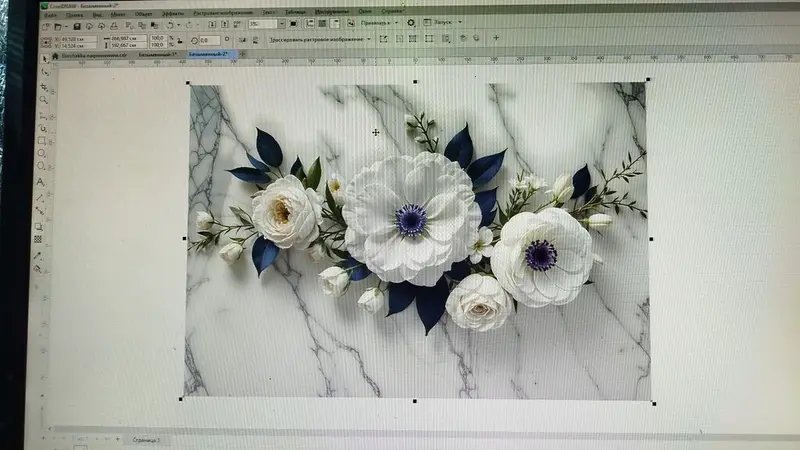Open the Инструменты menu

332,11
